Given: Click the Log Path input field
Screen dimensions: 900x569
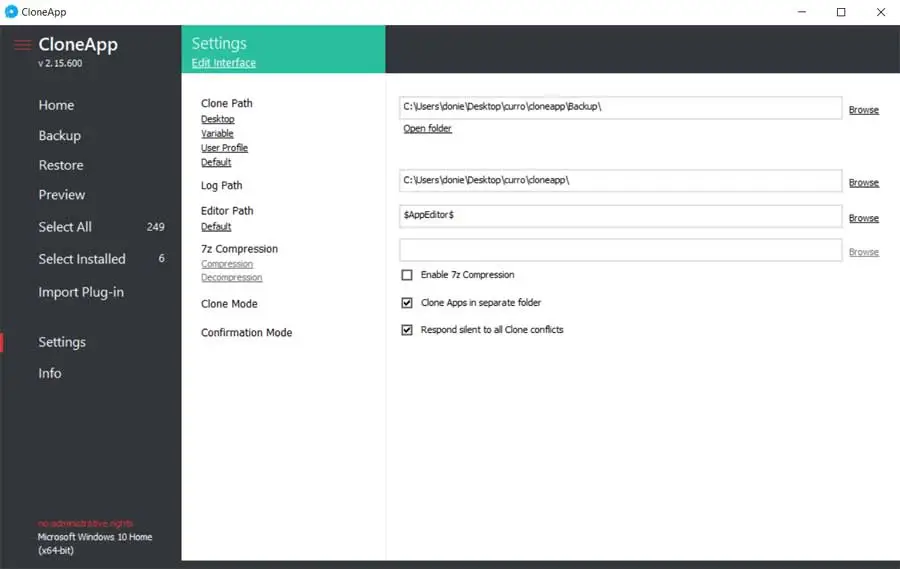Looking at the screenshot, I should pos(620,180).
